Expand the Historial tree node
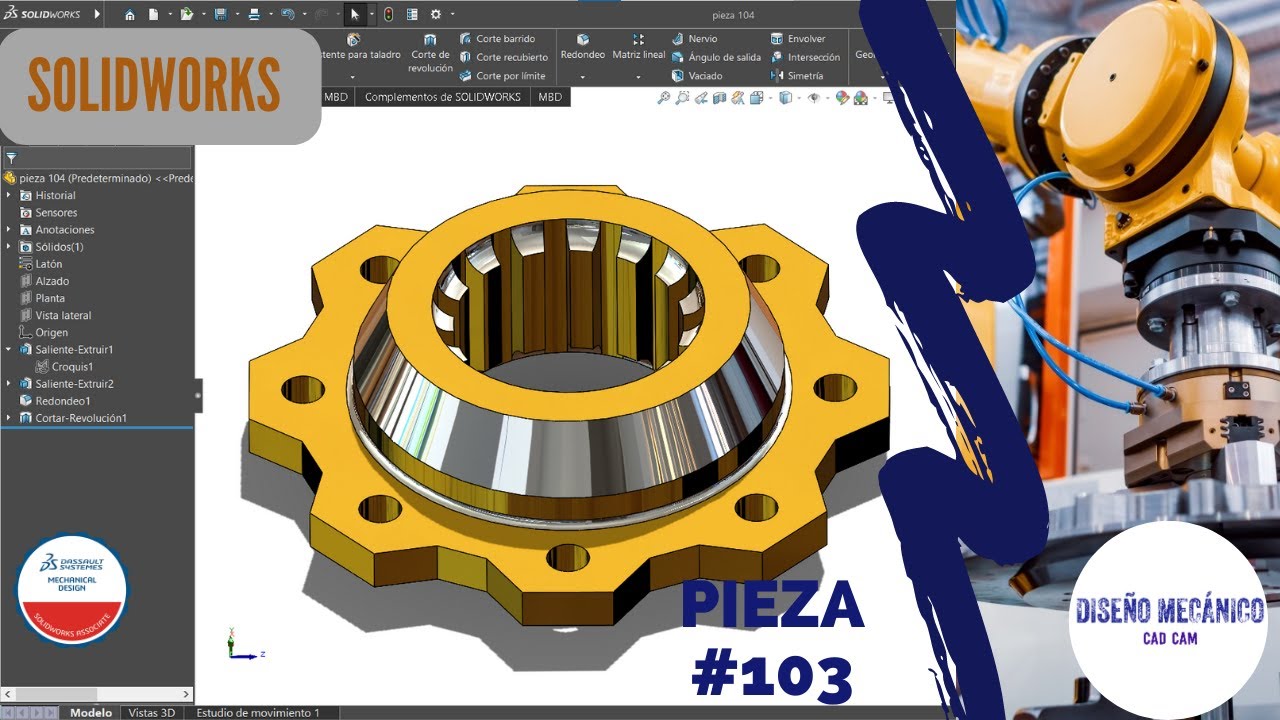 pyautogui.click(x=9, y=195)
